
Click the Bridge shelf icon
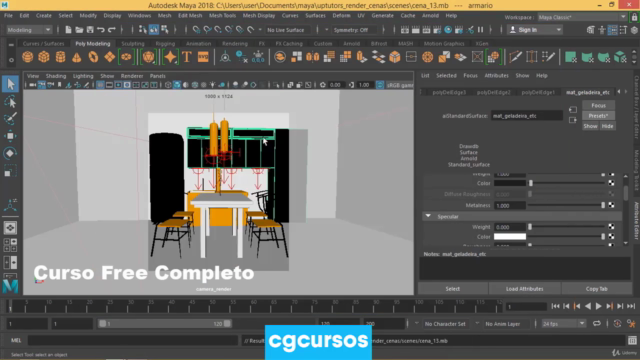pyautogui.click(x=378, y=57)
